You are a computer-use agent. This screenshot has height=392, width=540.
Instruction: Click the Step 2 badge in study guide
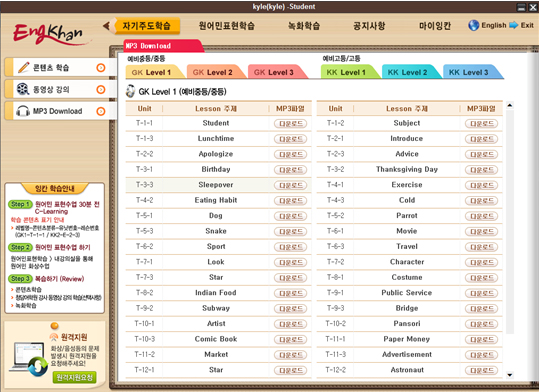[20, 247]
